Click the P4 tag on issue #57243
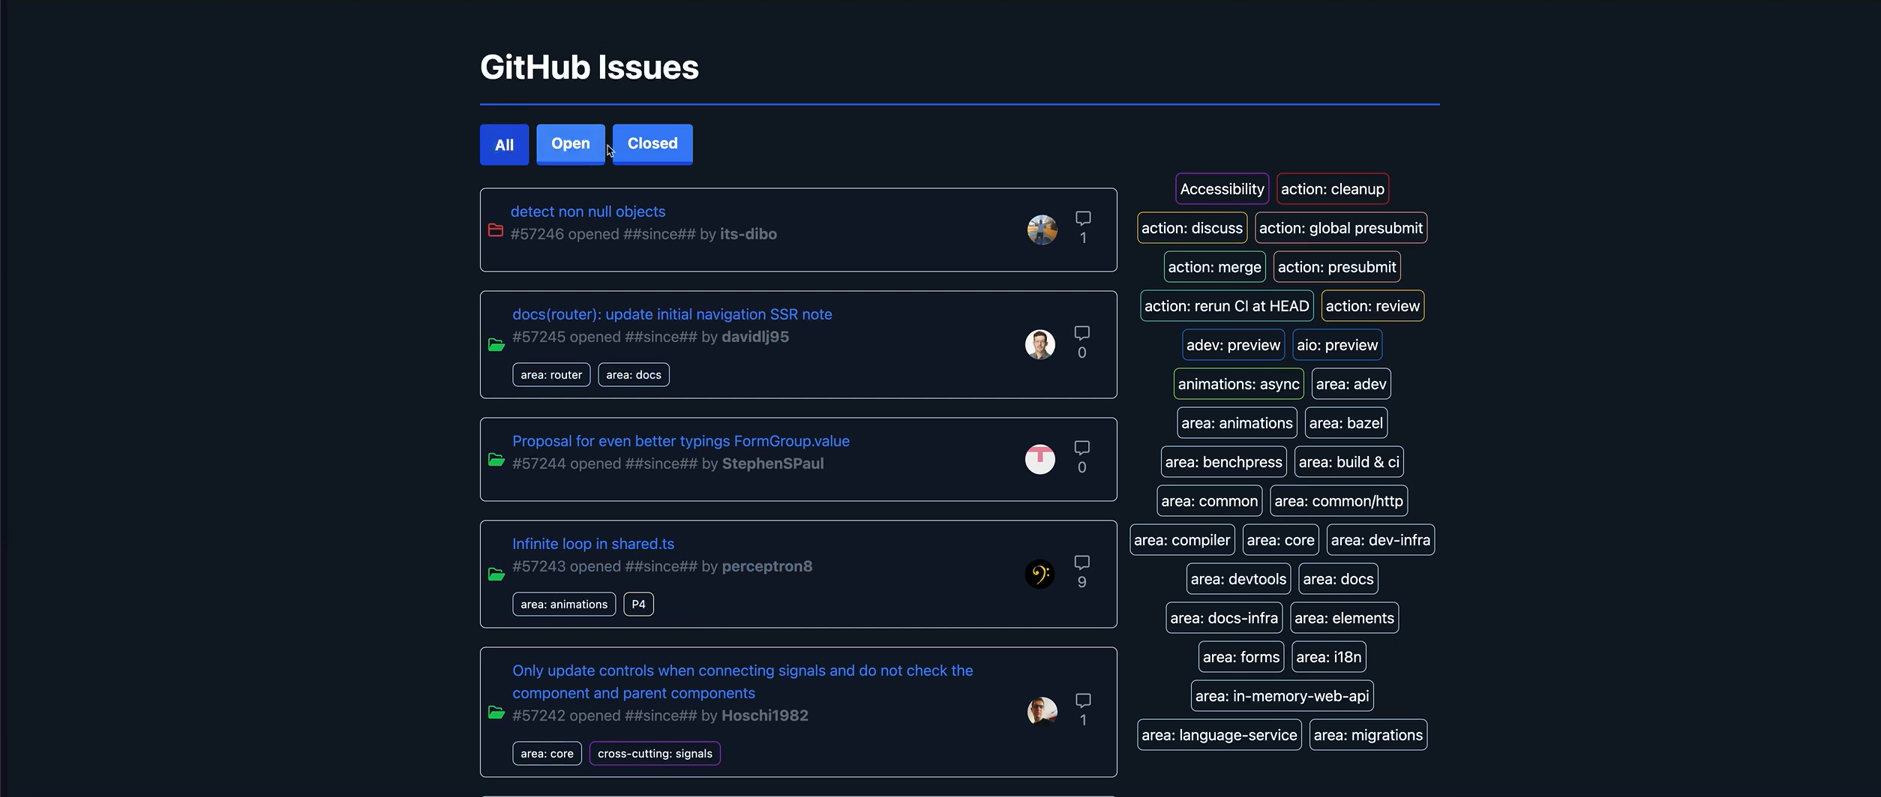This screenshot has height=797, width=1881. (x=638, y=604)
